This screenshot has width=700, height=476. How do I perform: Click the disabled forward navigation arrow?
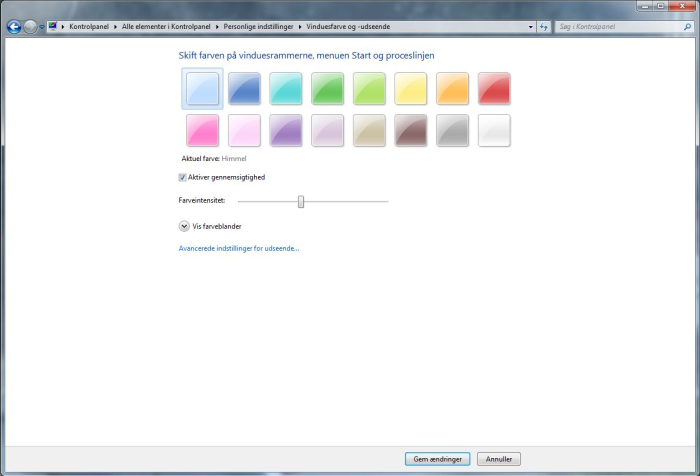tap(30, 27)
